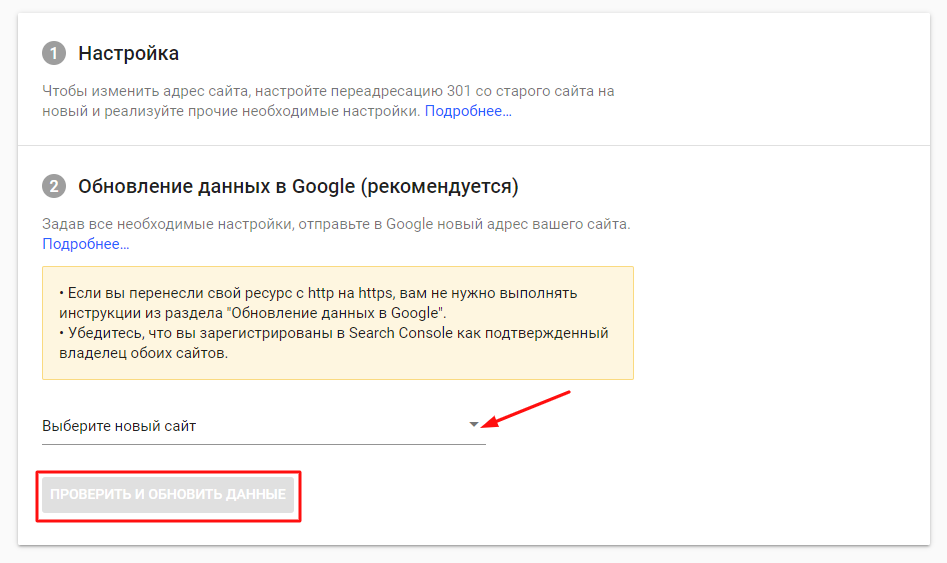Open the Подробнее link in the Настройка section
Image resolution: width=947 pixels, height=563 pixels.
click(x=468, y=111)
